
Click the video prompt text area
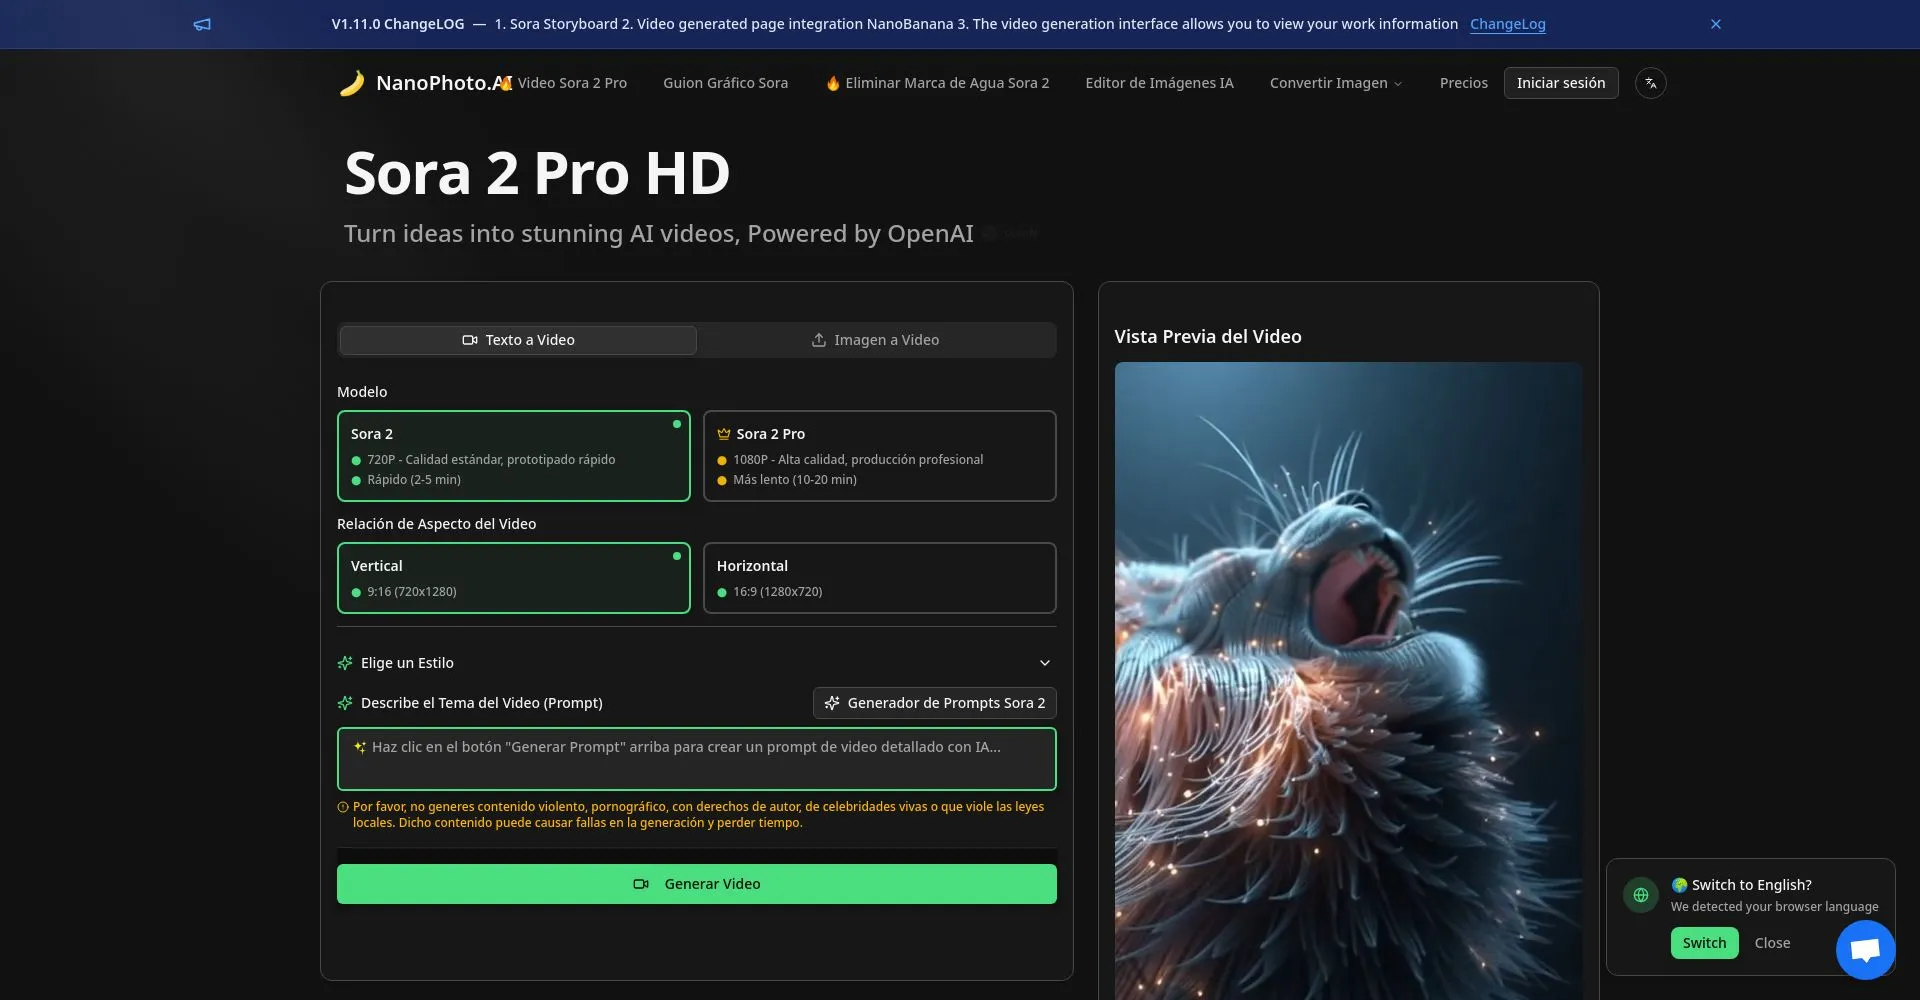(x=696, y=759)
